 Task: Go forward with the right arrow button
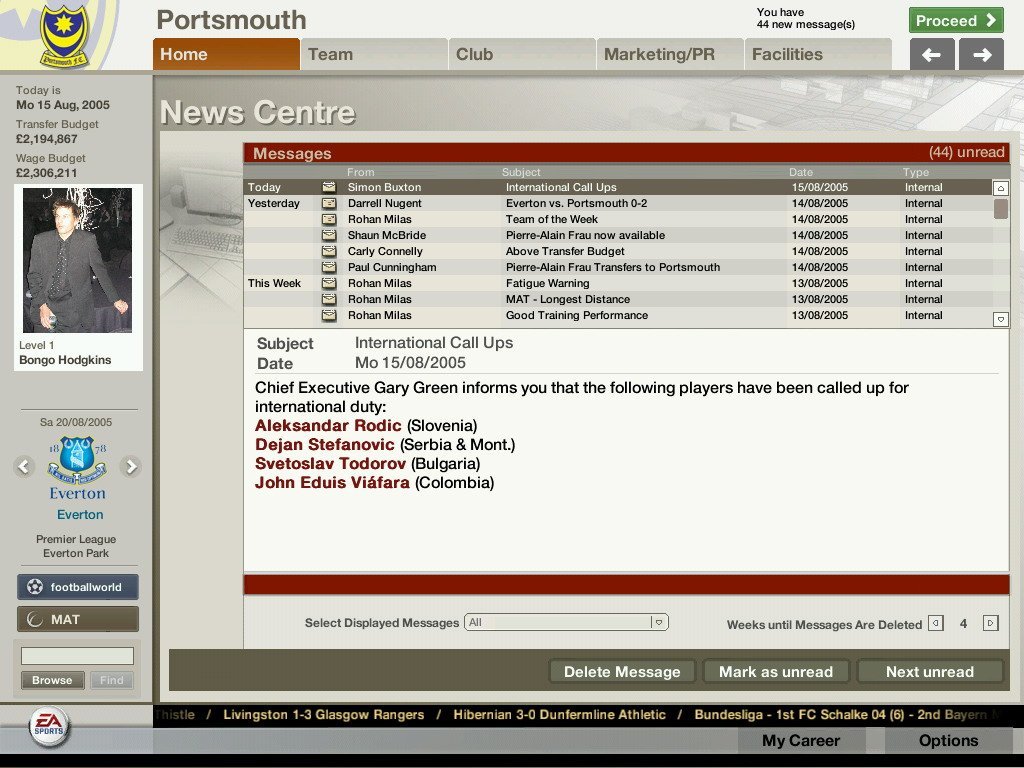pyautogui.click(x=981, y=55)
